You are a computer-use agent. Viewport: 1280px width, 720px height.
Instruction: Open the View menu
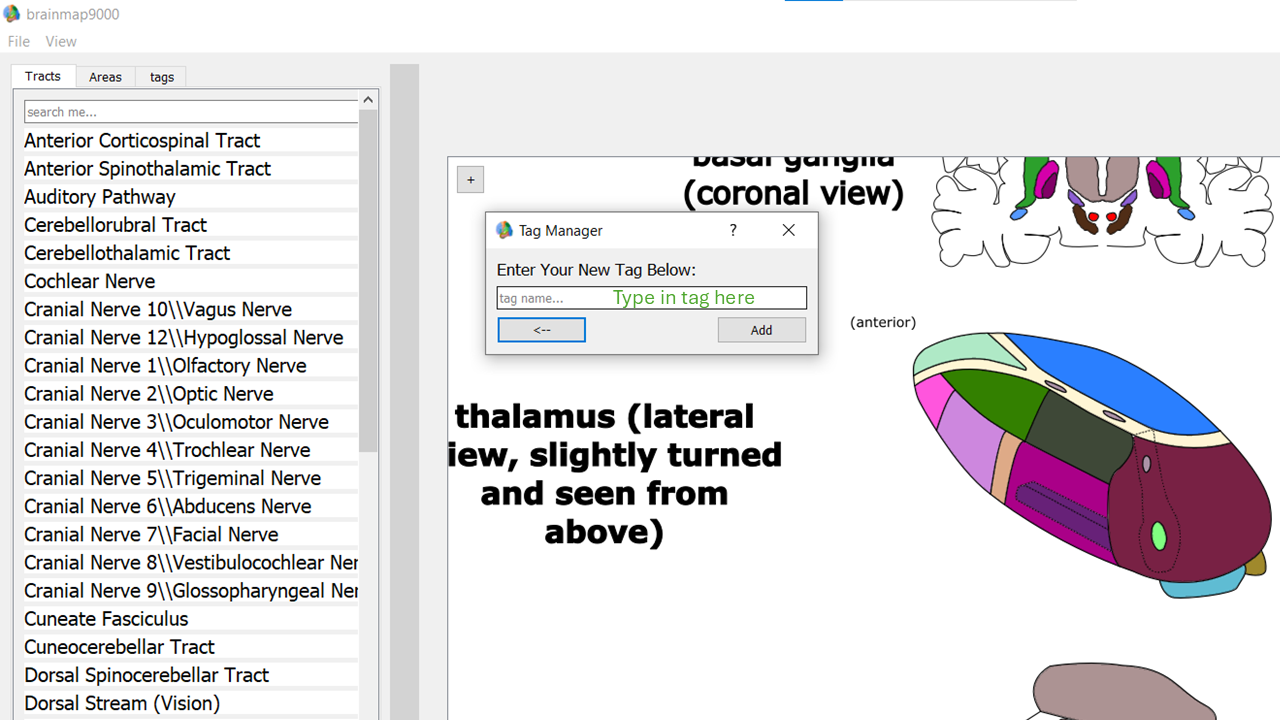coord(61,41)
